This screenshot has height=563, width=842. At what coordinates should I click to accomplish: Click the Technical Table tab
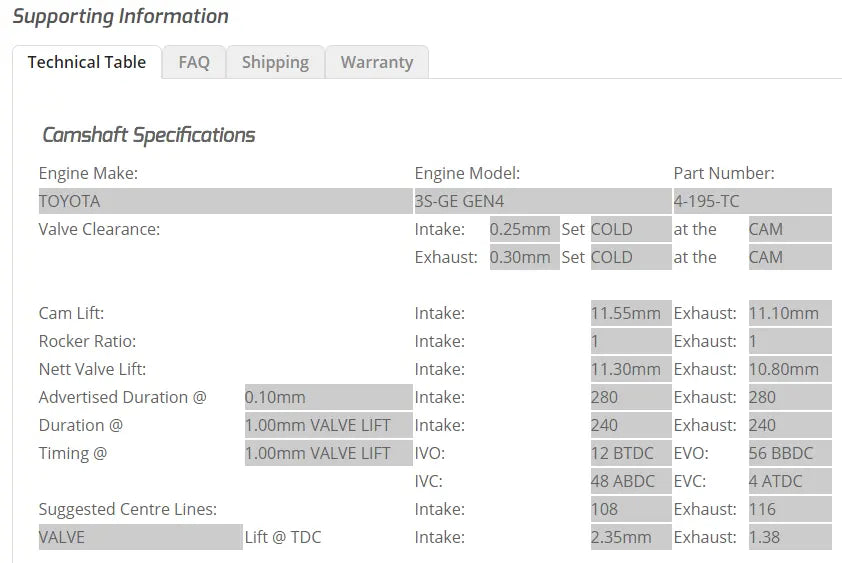(87, 62)
